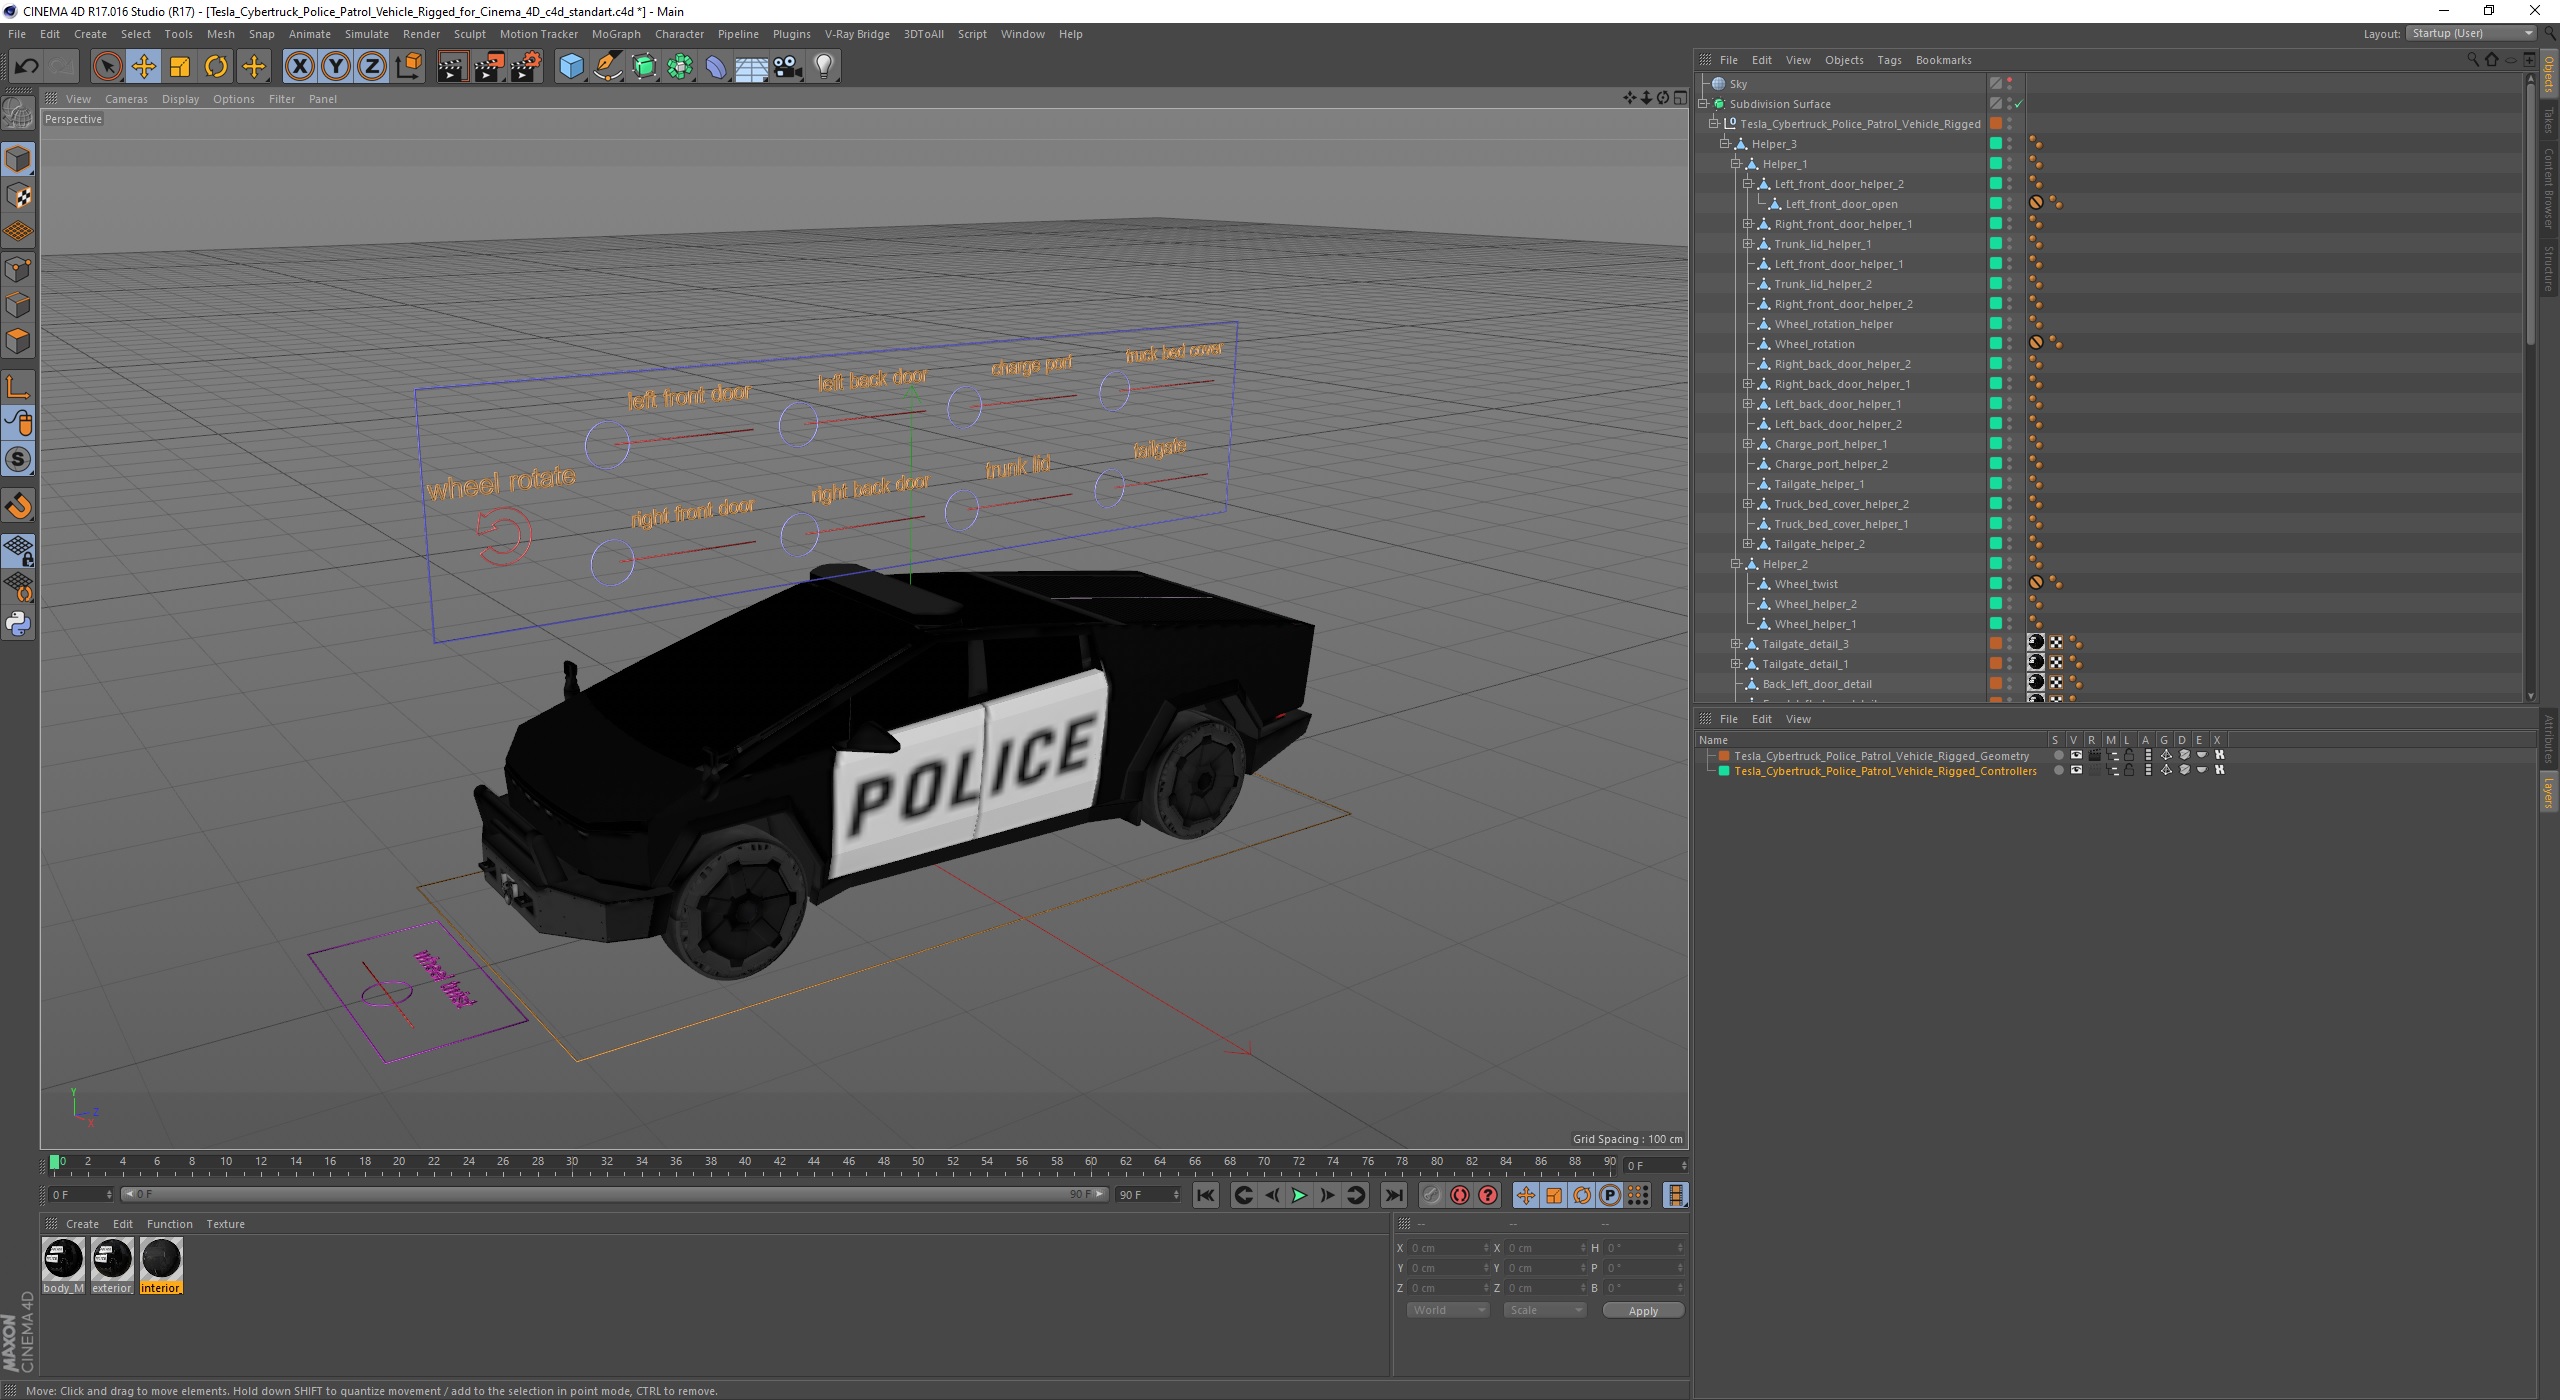Collapse Helper_1 tree node
The image size is (2560, 1400).
point(1737,164)
